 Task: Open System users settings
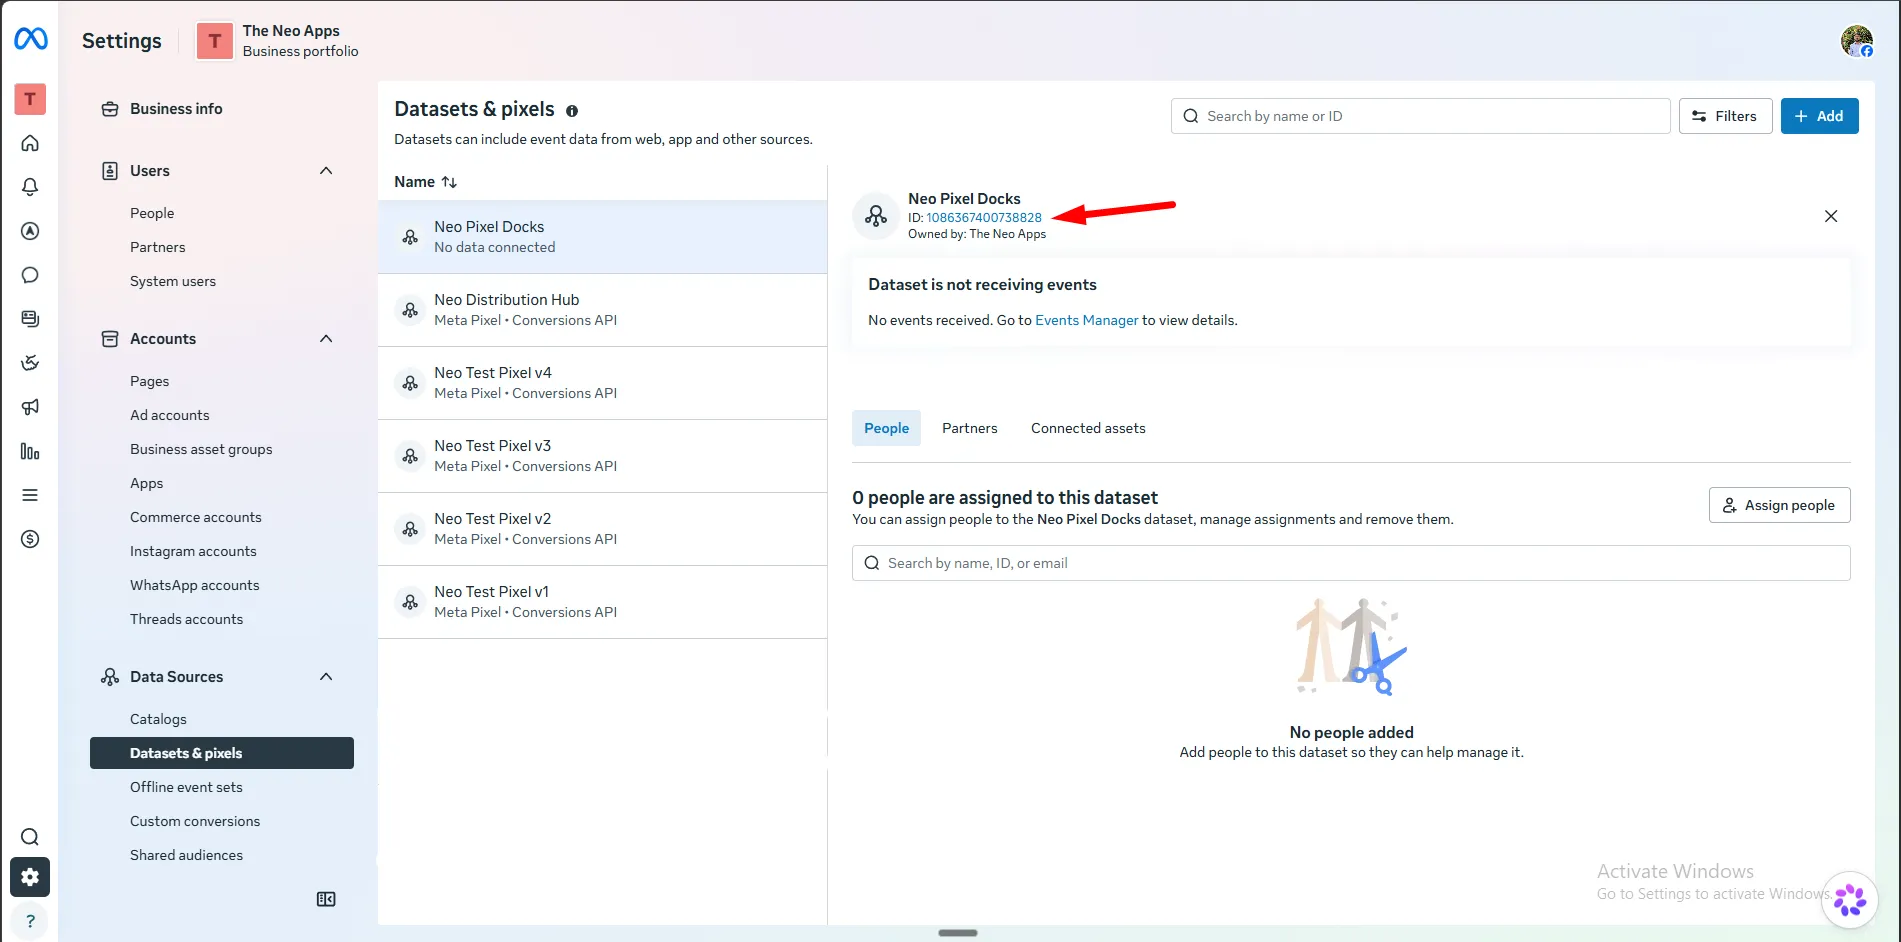click(x=173, y=281)
